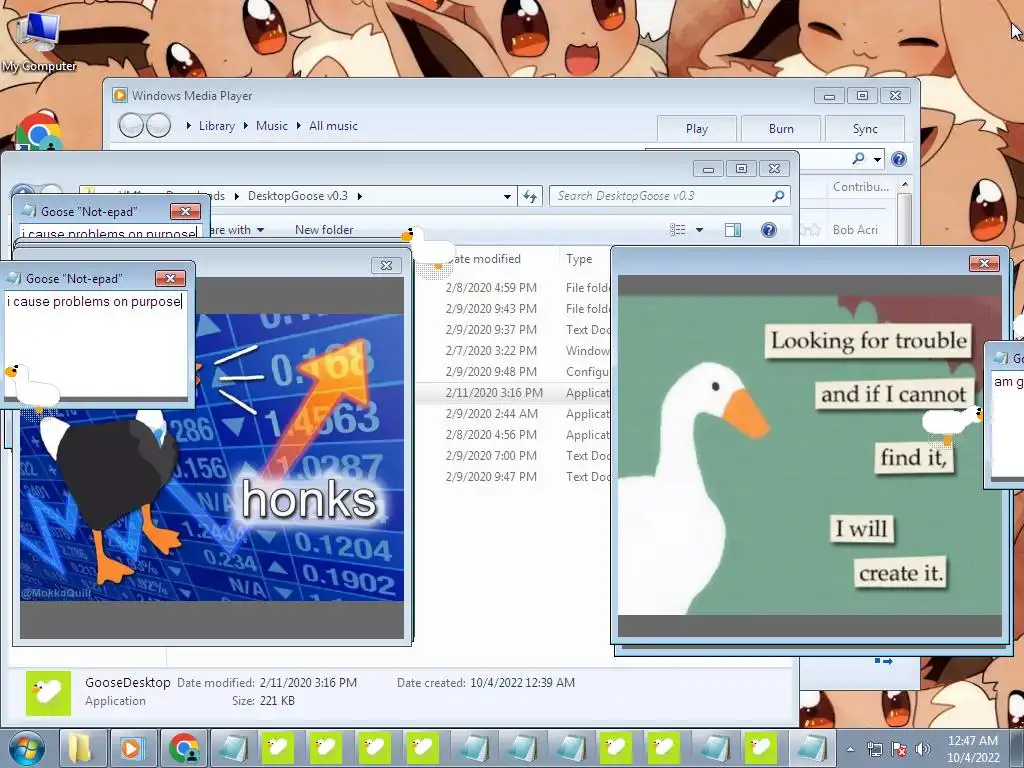Screen dimensions: 1024x768
Task: Select row dated 2/9/2020 2:44 AM
Action: point(513,413)
